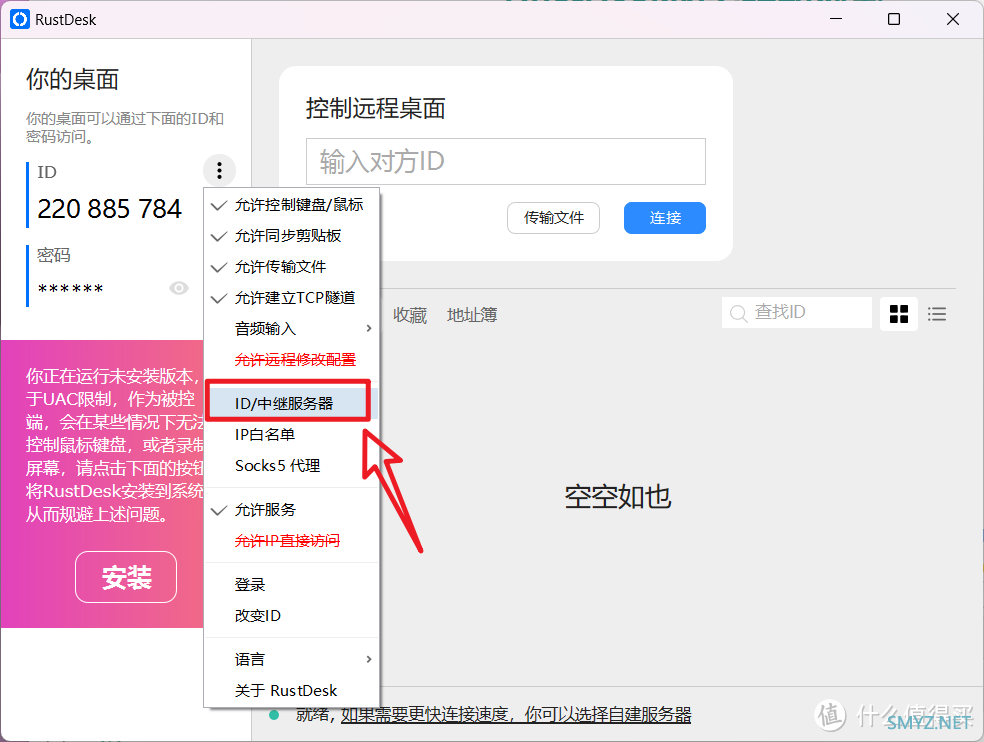This screenshot has height=742, width=984.
Task: Switch to the 收藏 favorites tab
Action: pyautogui.click(x=410, y=315)
